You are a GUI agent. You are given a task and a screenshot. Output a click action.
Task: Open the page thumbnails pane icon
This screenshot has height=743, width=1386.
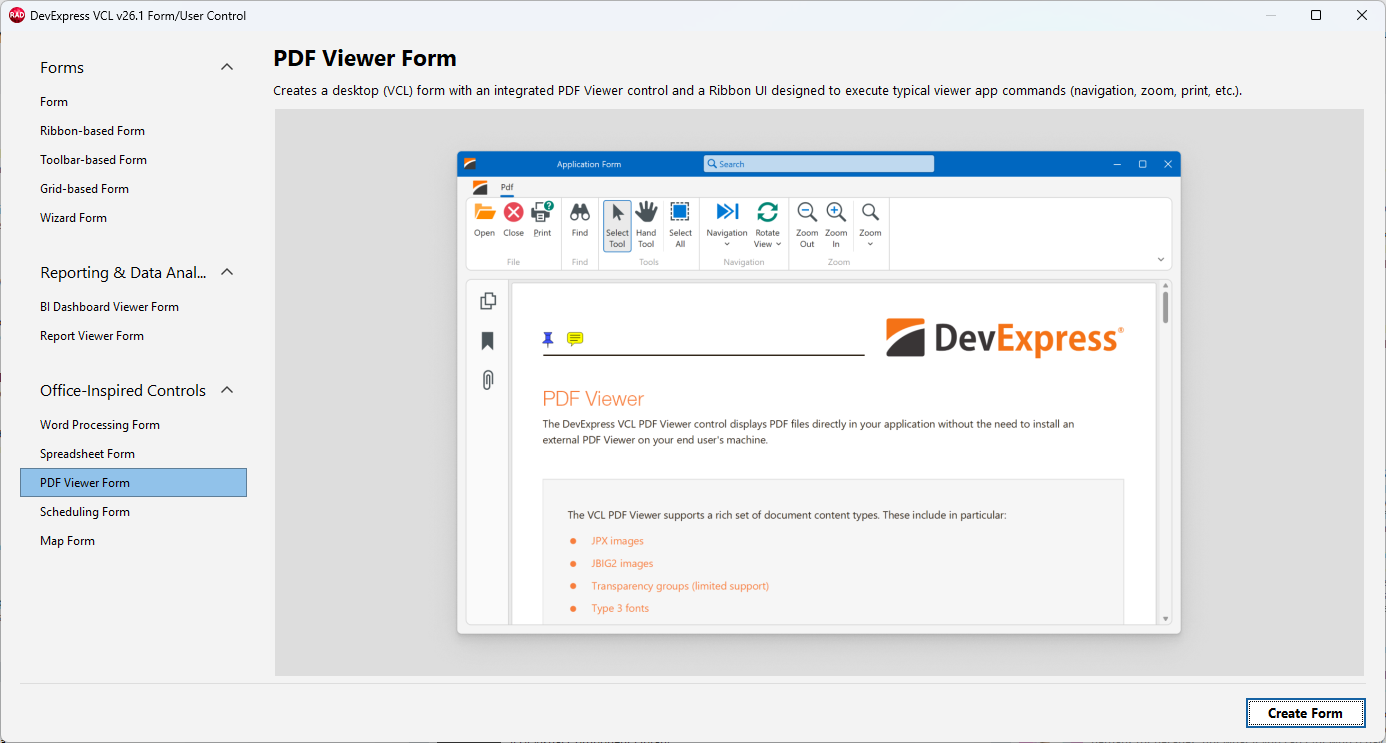488,301
